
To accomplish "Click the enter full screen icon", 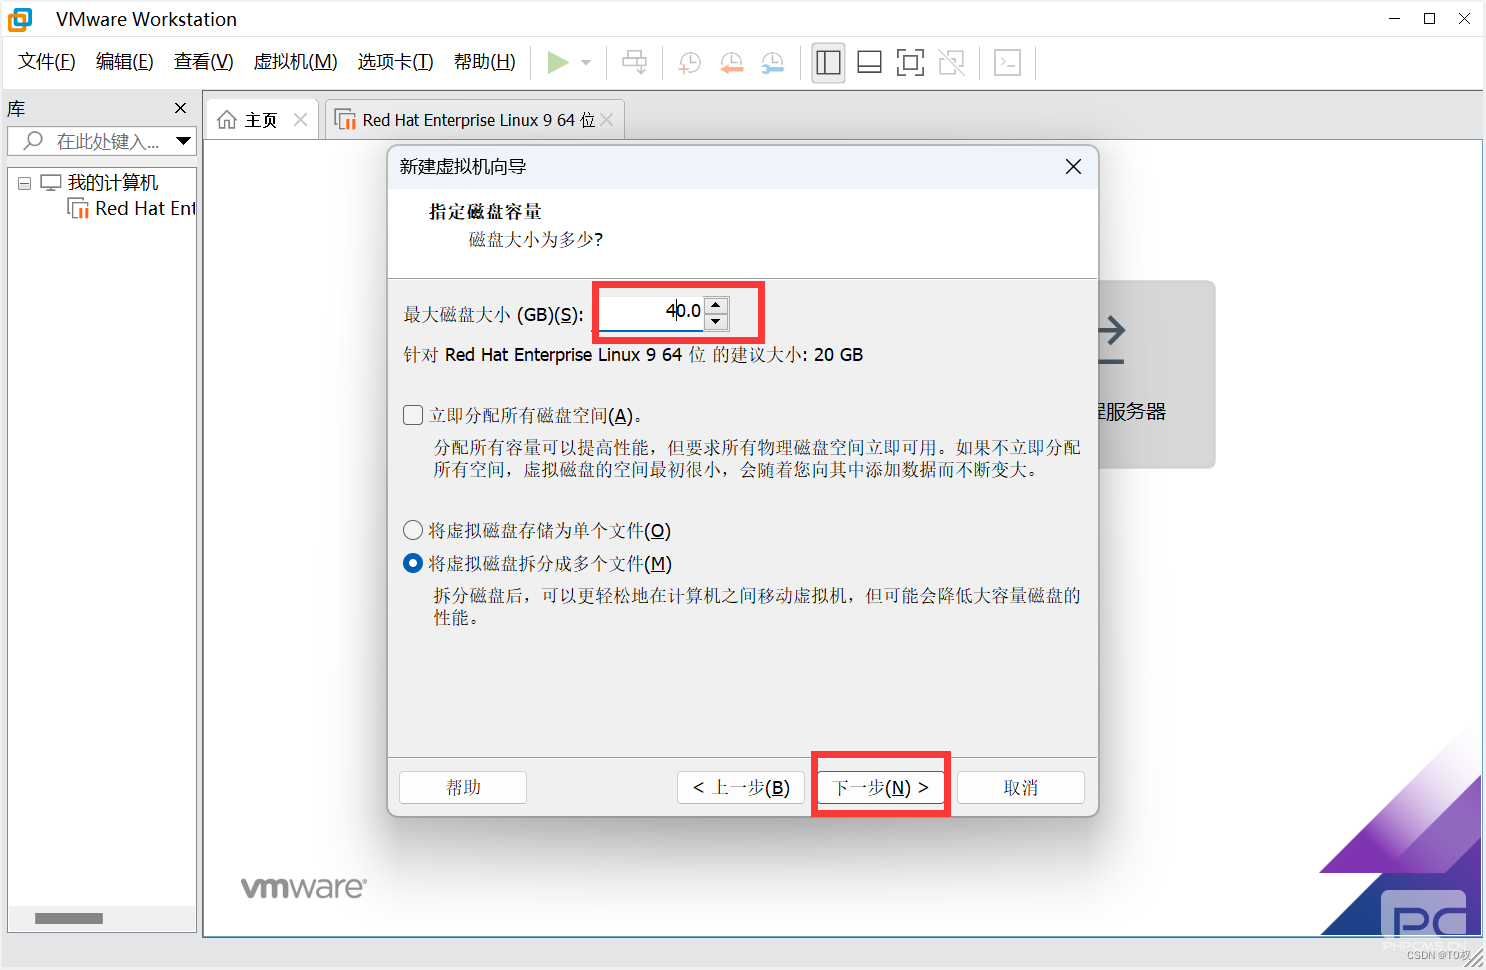I will pos(910,63).
